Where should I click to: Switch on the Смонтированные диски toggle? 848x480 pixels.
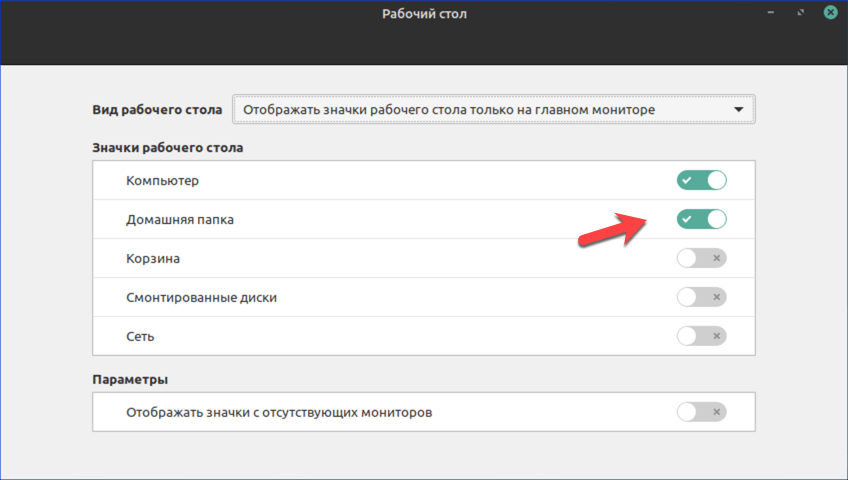click(701, 297)
